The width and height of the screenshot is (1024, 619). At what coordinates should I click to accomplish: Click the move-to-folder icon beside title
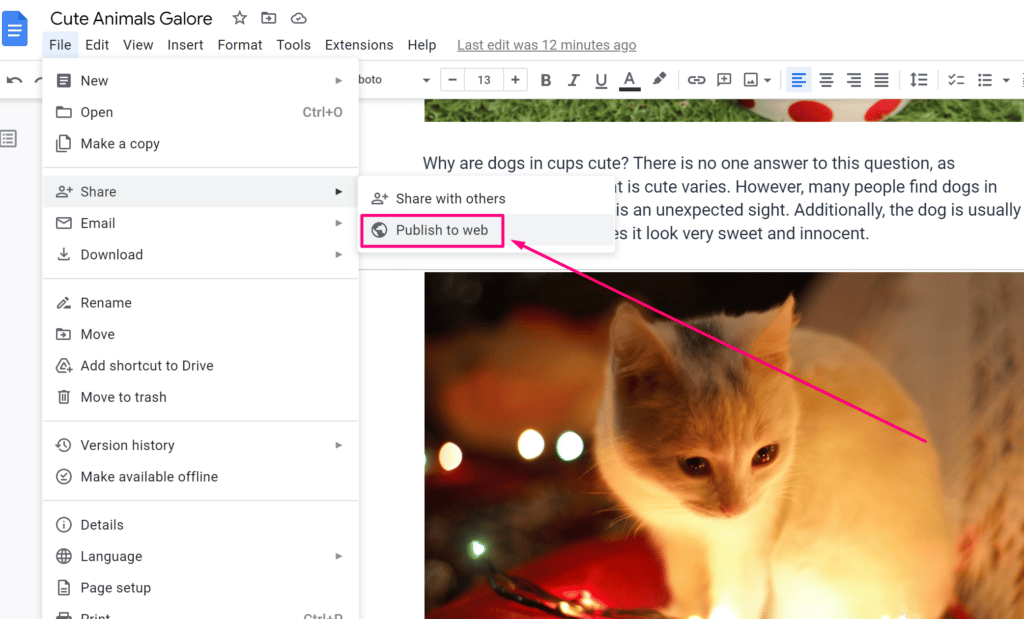click(x=268, y=18)
